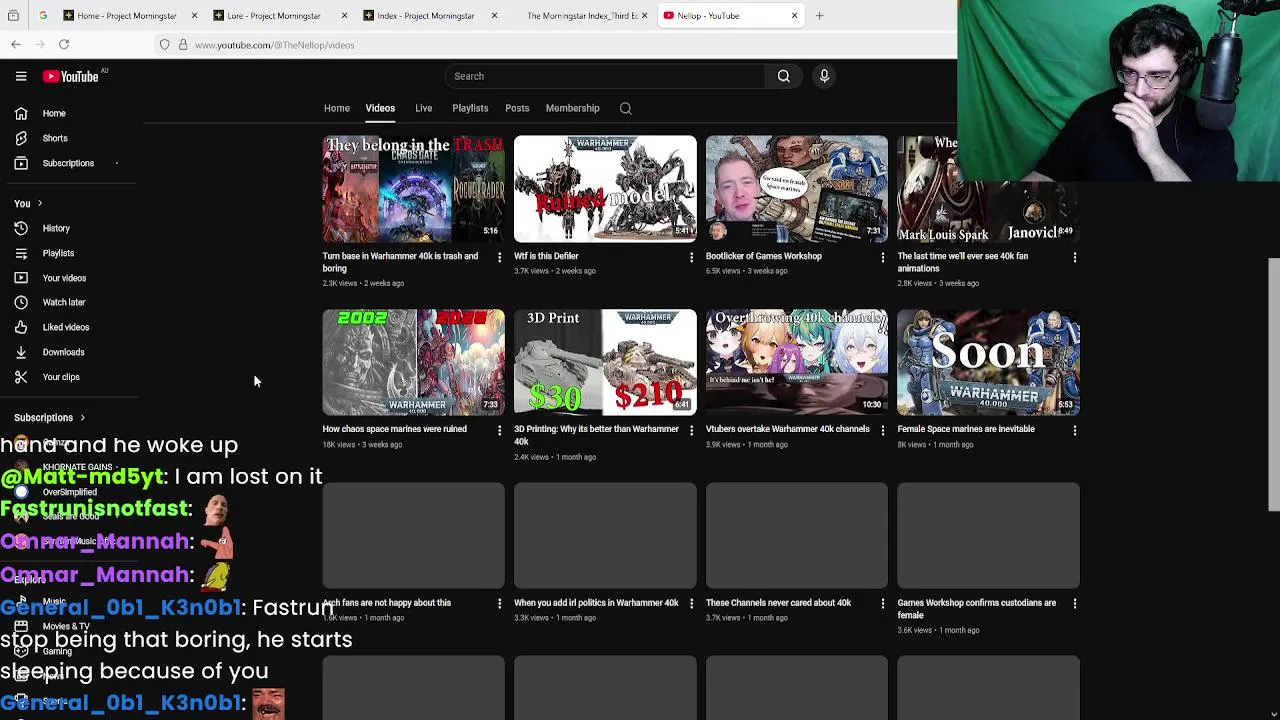Go back with the browser back arrow
Viewport: 1280px width, 720px height.
pyautogui.click(x=16, y=44)
